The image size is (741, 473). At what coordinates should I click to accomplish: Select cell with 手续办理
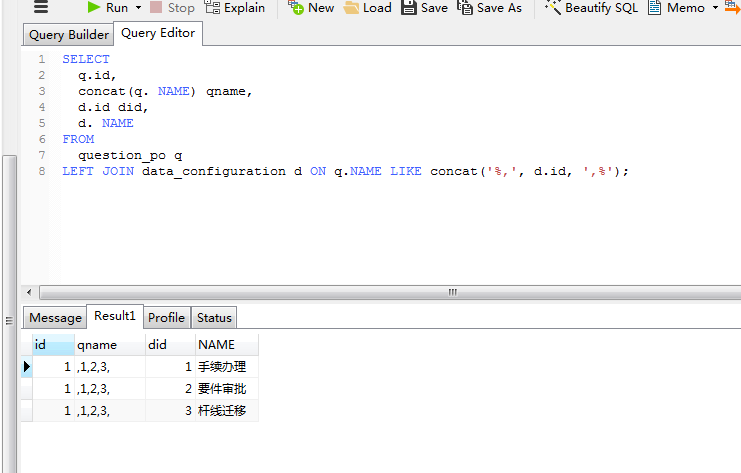(227, 367)
